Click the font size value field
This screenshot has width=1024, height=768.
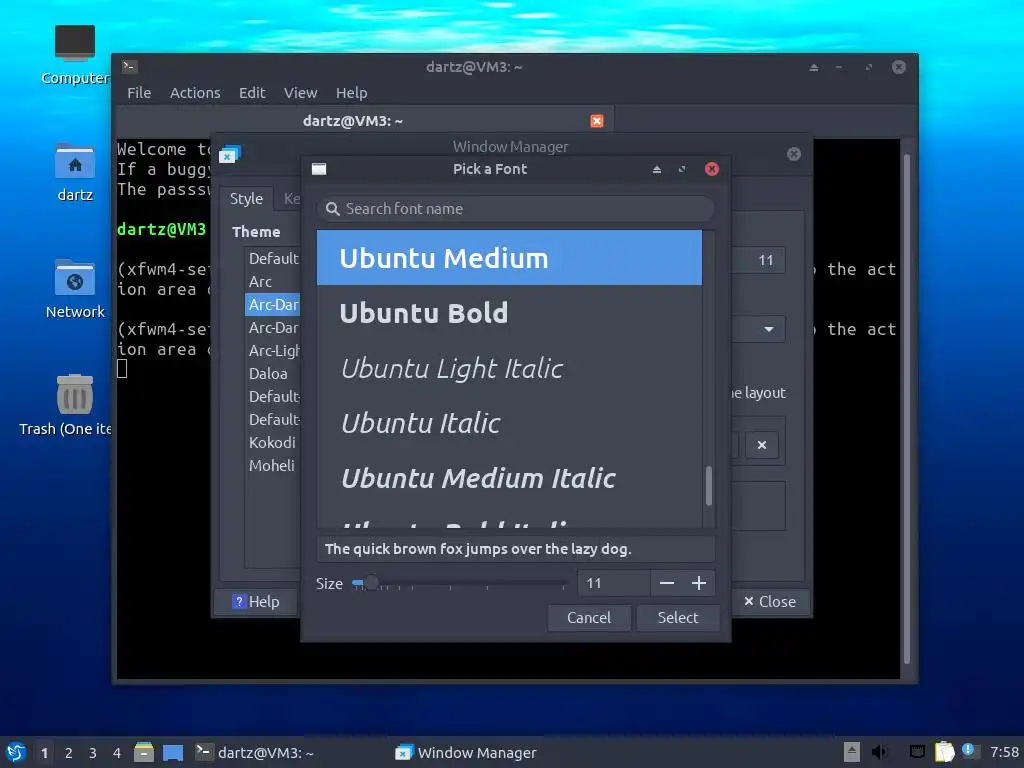coord(614,583)
